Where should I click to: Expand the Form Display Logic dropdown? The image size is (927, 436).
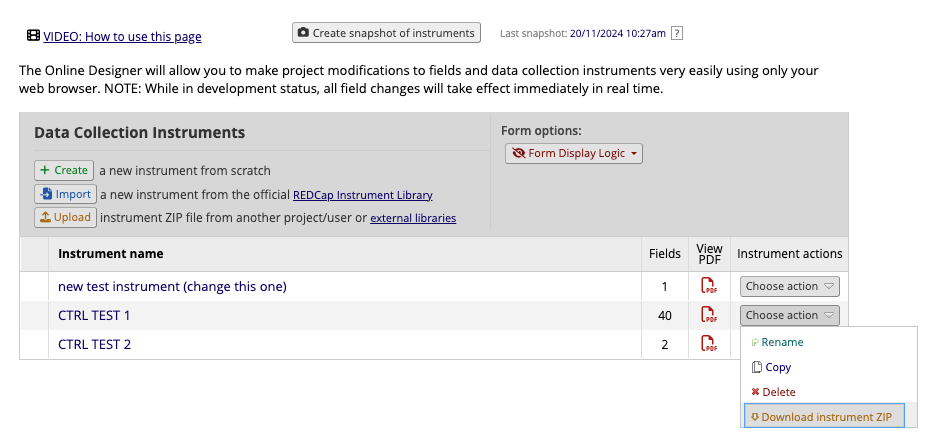pos(574,154)
